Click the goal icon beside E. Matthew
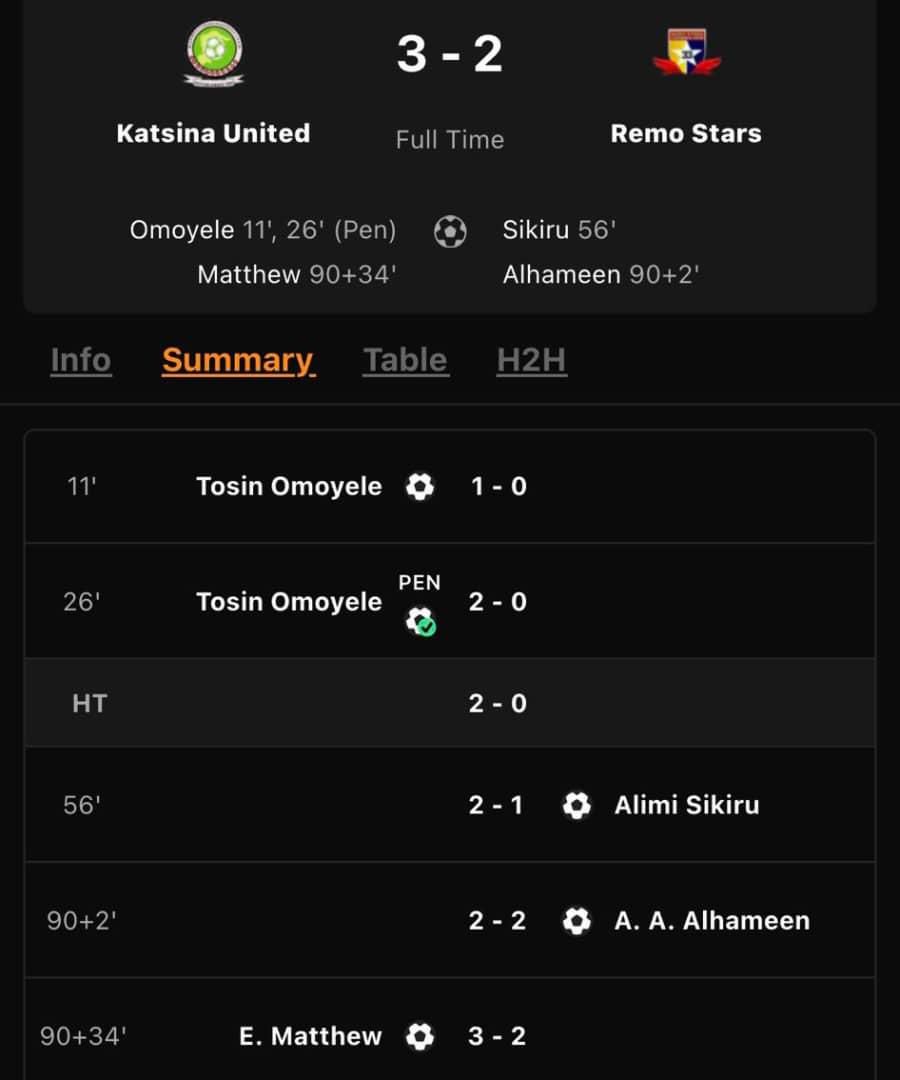The height and width of the screenshot is (1080, 900). pos(420,1036)
